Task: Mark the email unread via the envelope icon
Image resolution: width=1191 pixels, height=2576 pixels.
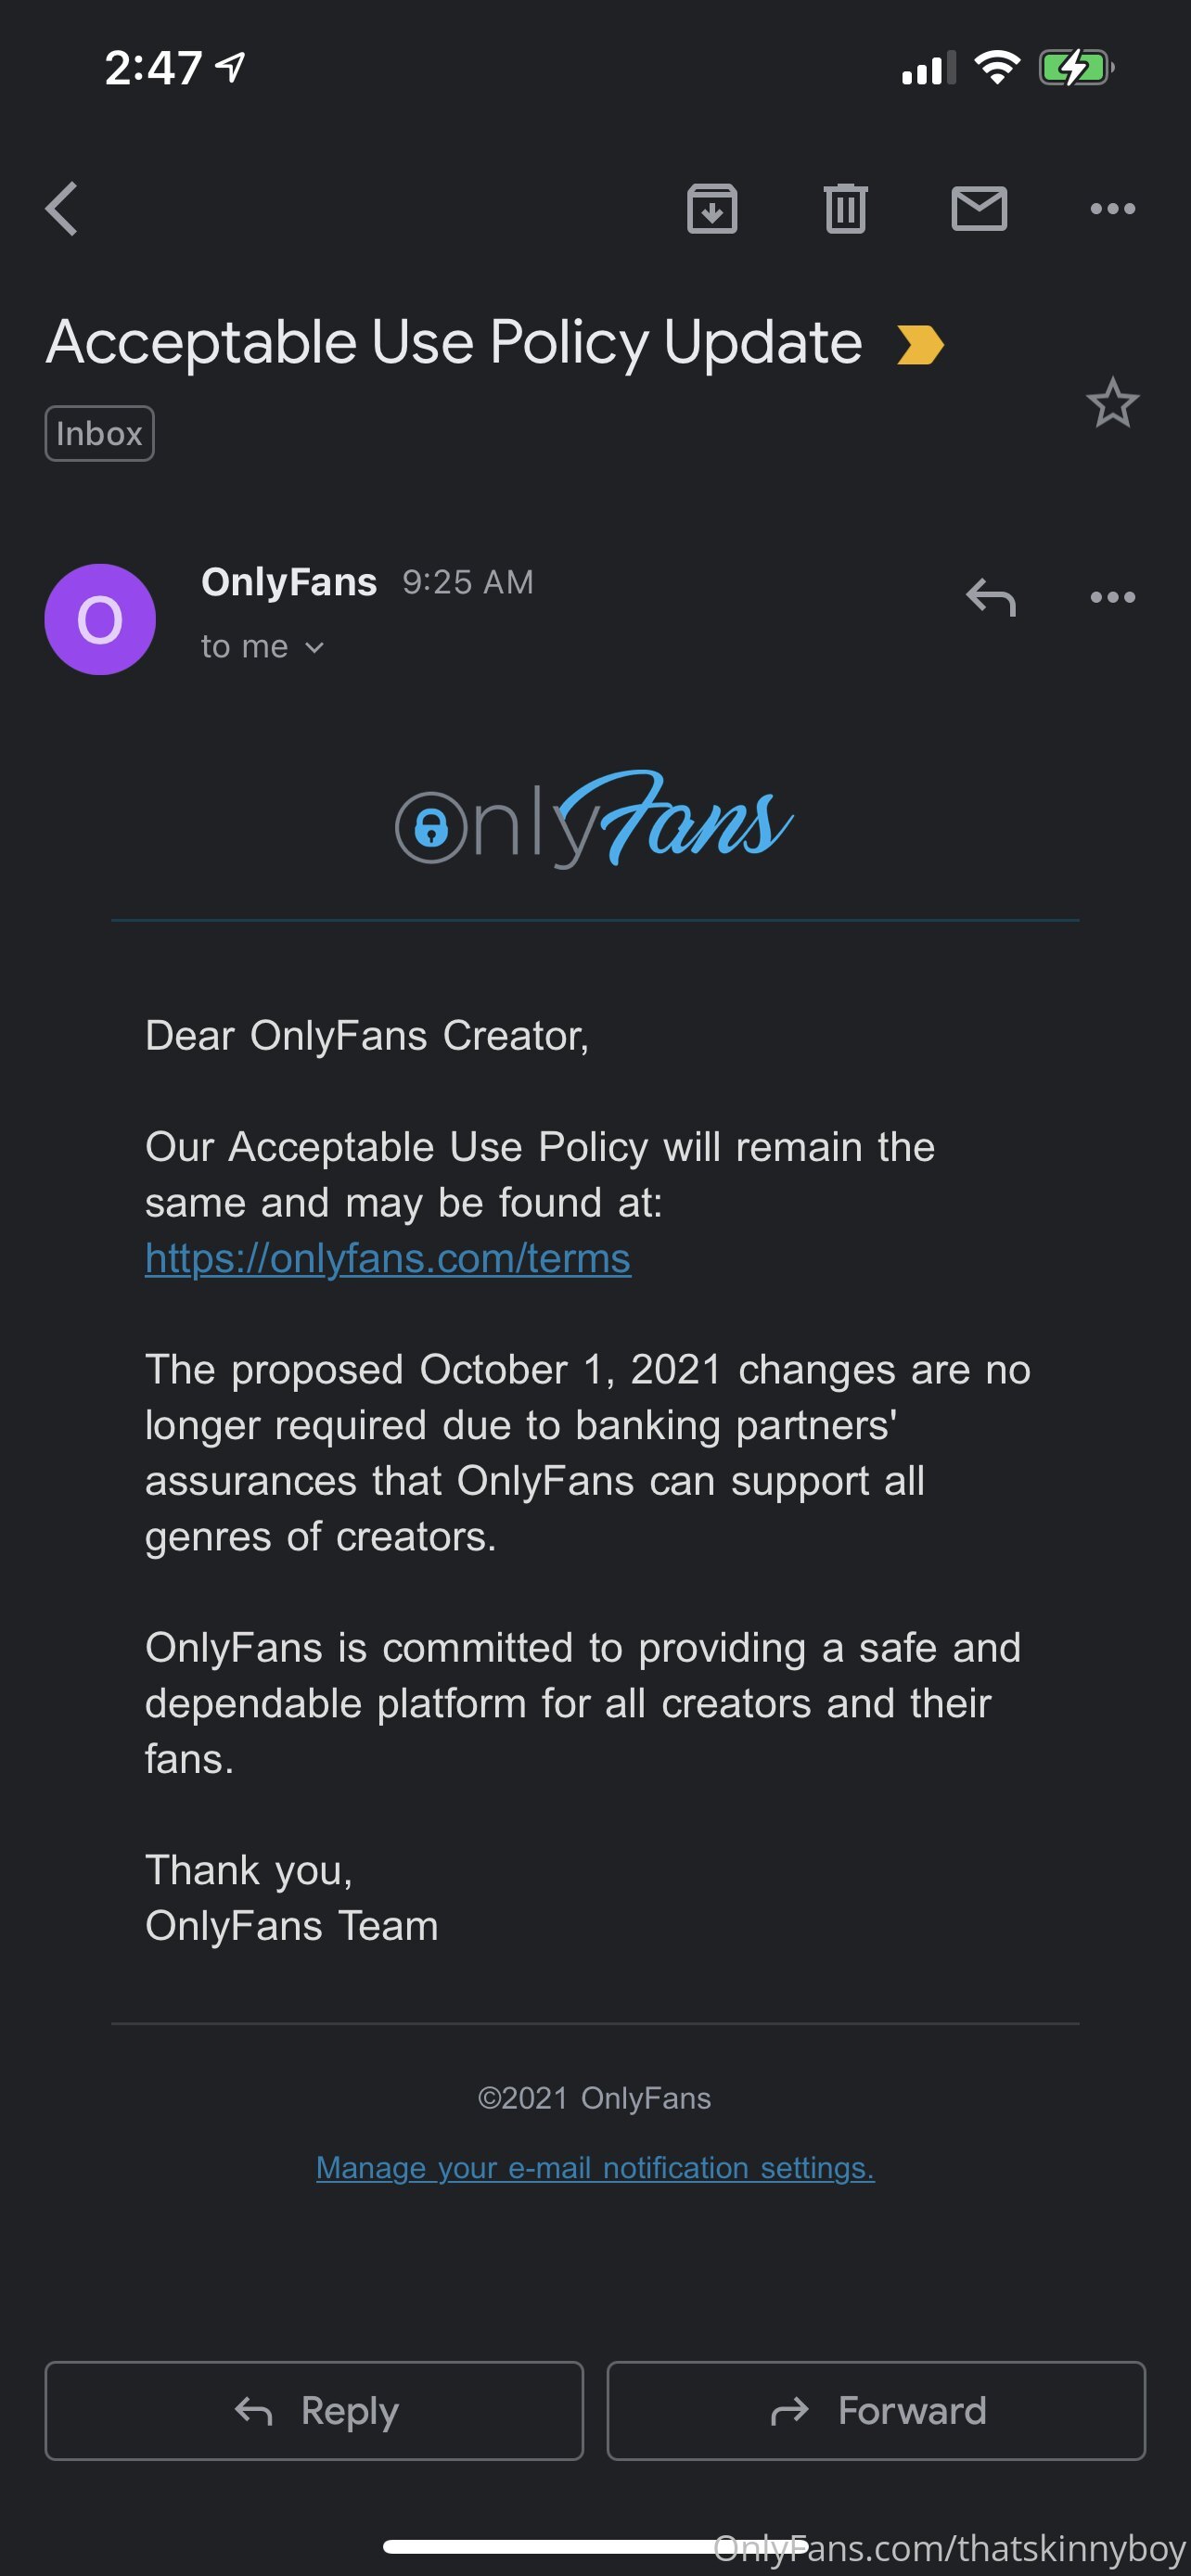Action: (x=979, y=208)
